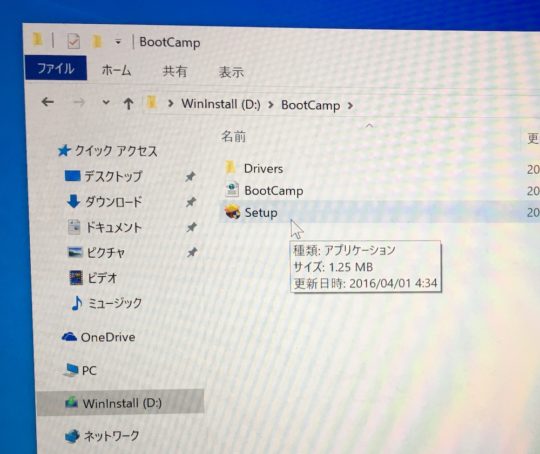
Task: Expand the chevron before WinInstall (D:)
Action: pos(170,103)
